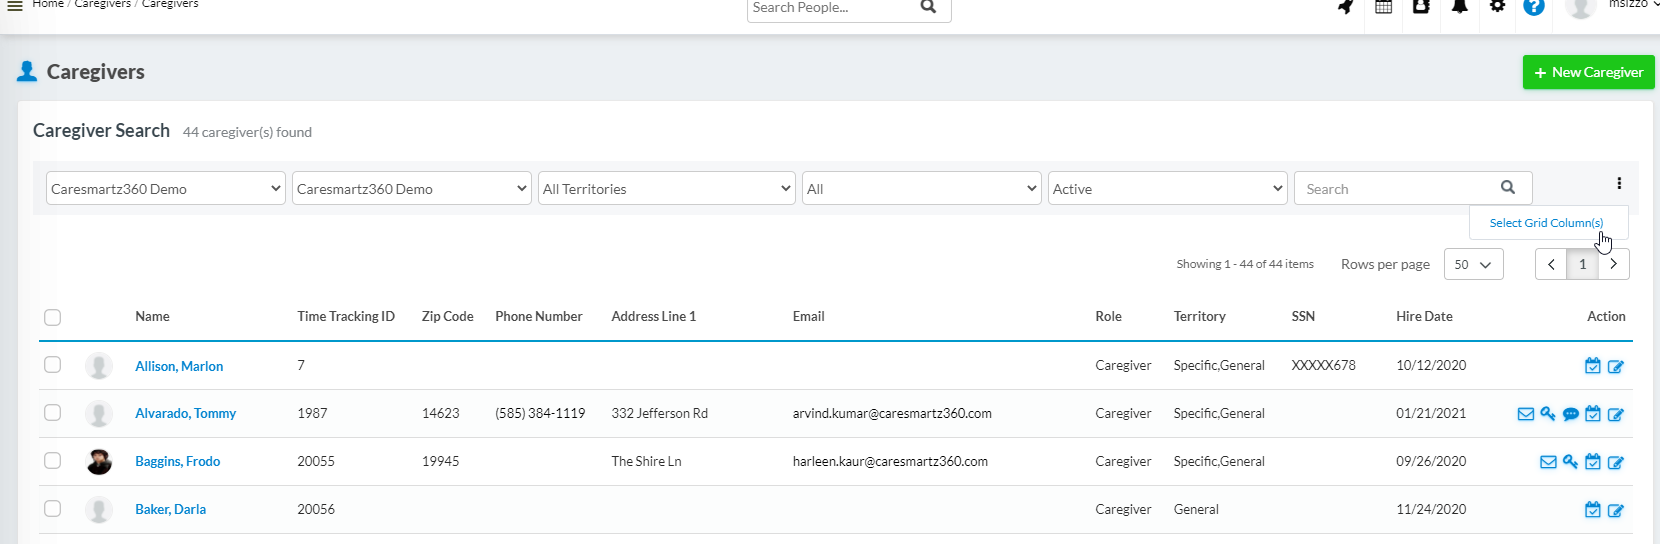Select the Baker, Darla row checkbox
The image size is (1660, 544).
tap(53, 509)
